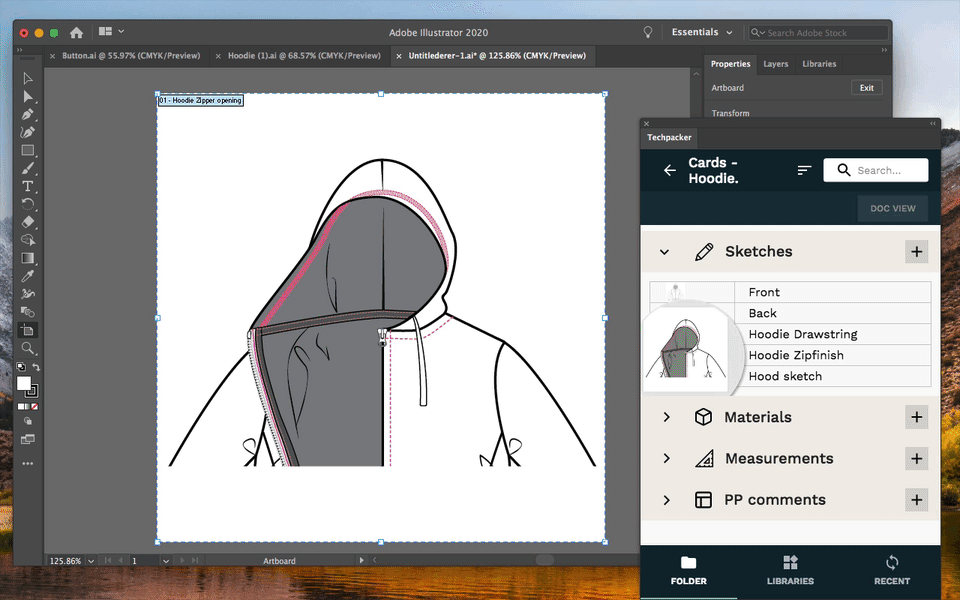Set paint mode to Color swatch
The height and width of the screenshot is (600, 960).
pos(20,407)
